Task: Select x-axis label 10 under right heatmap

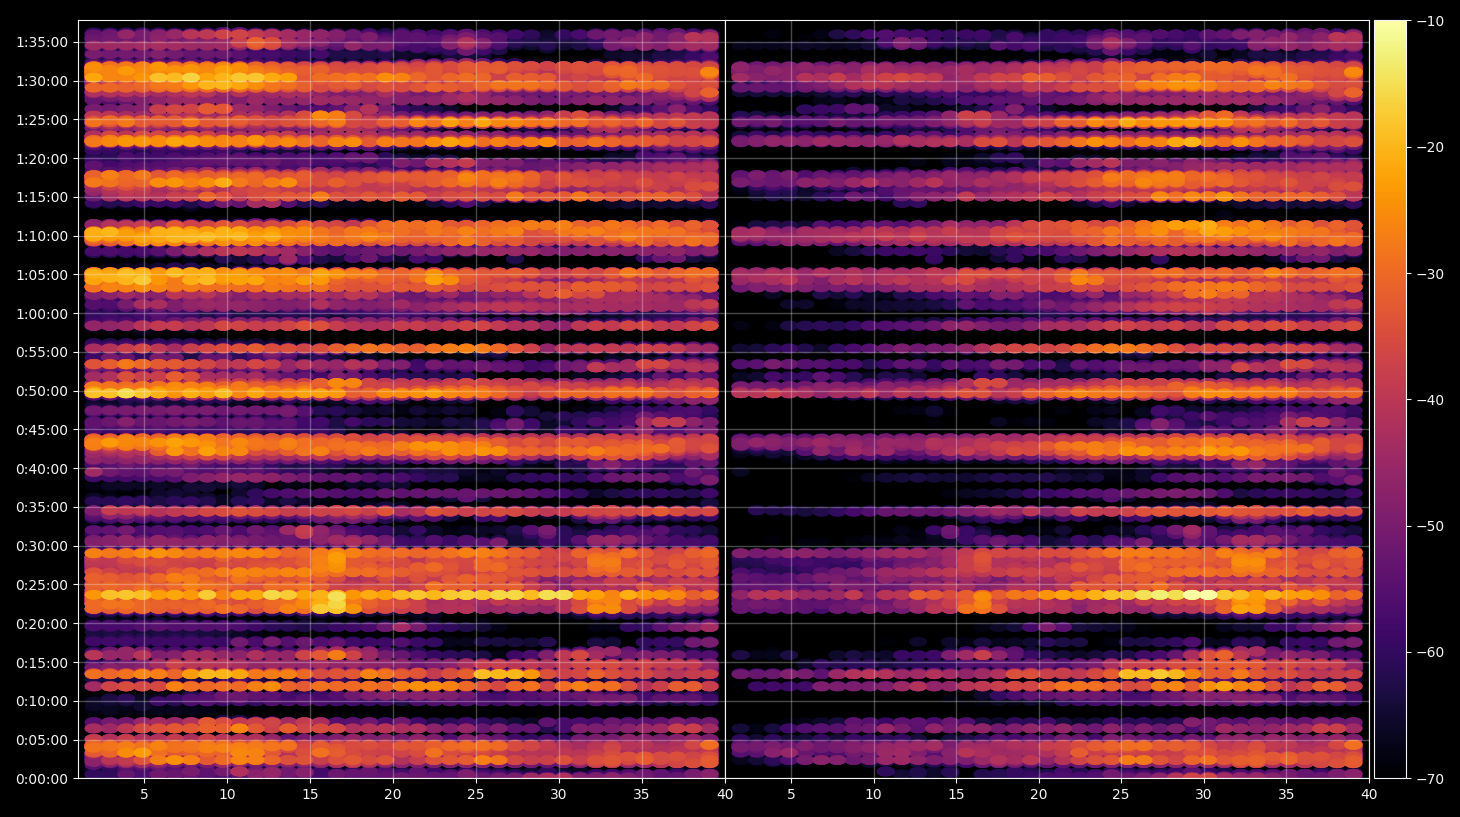Action: pyautogui.click(x=873, y=795)
